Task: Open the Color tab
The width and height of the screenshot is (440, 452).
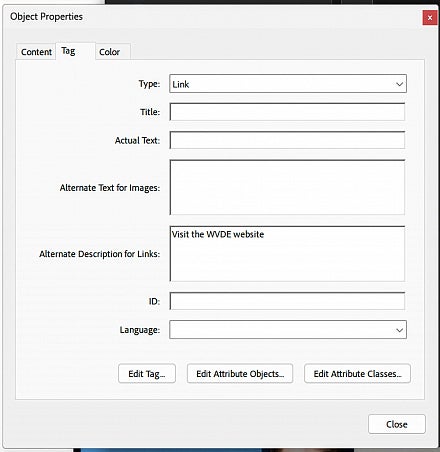Action: coord(113,52)
